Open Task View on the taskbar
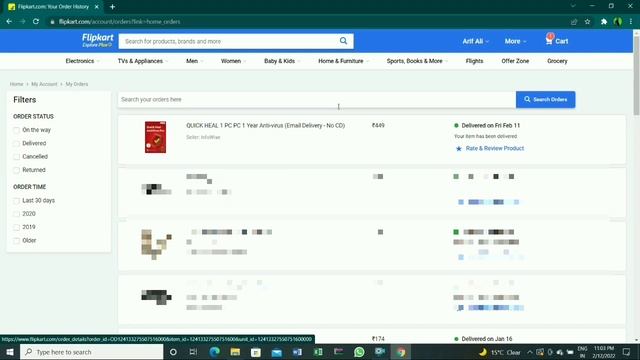 [x=193, y=352]
